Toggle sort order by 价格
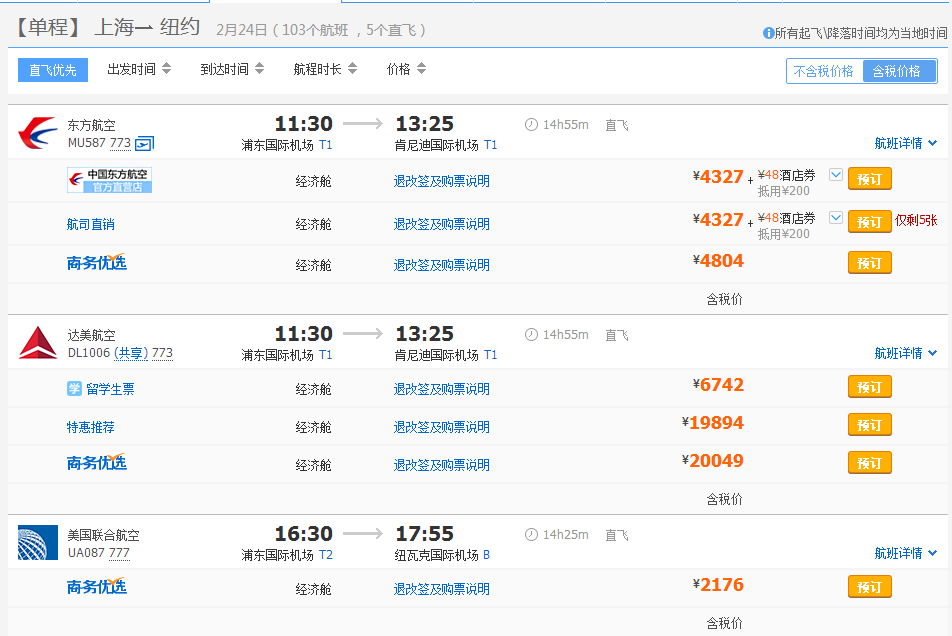 [x=406, y=69]
